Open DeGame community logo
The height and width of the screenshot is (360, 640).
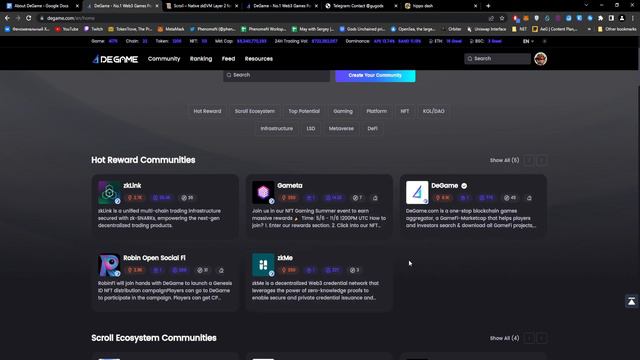pos(417,192)
